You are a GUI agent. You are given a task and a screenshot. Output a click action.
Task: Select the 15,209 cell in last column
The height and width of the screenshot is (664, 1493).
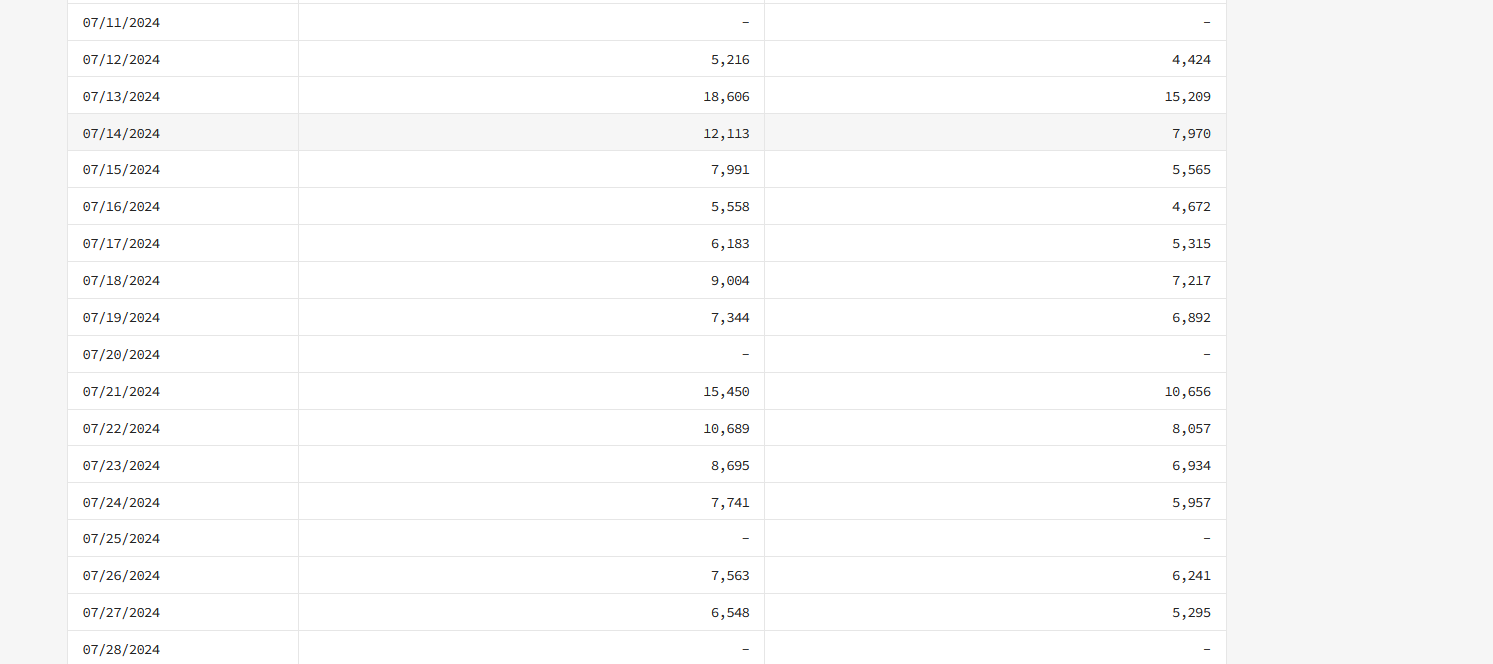(995, 97)
